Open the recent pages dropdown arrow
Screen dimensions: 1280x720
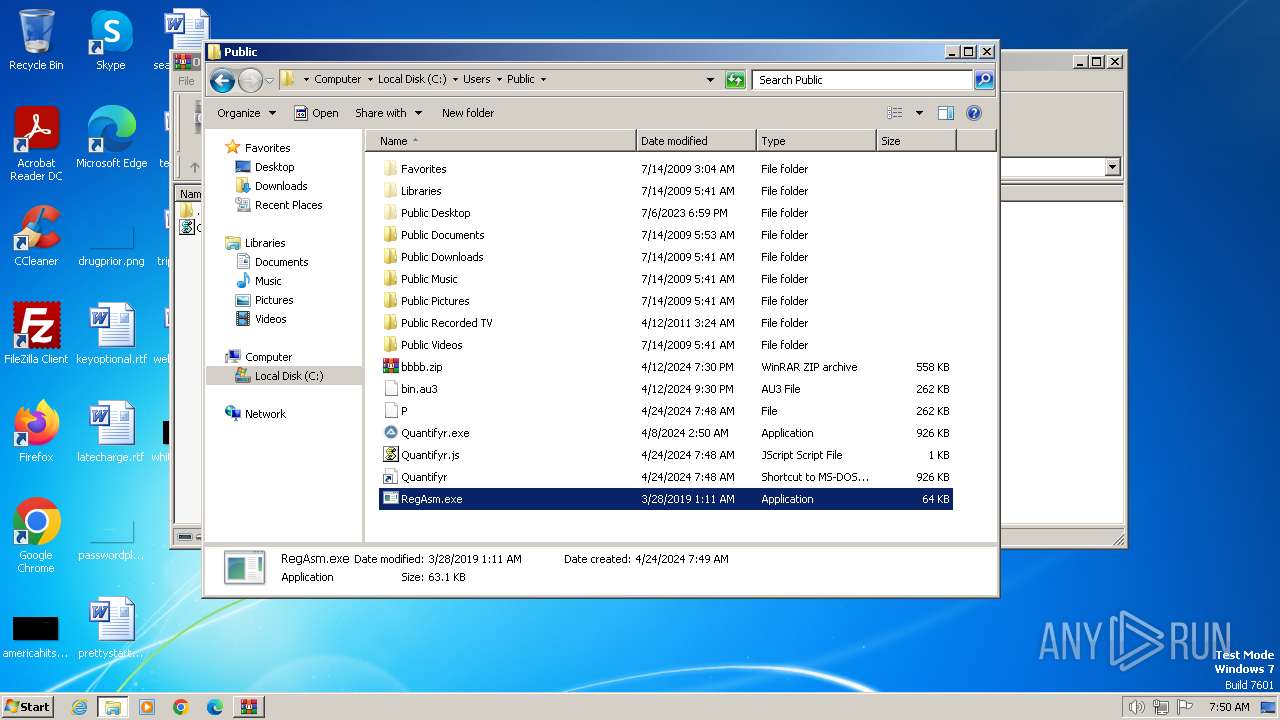(x=270, y=80)
